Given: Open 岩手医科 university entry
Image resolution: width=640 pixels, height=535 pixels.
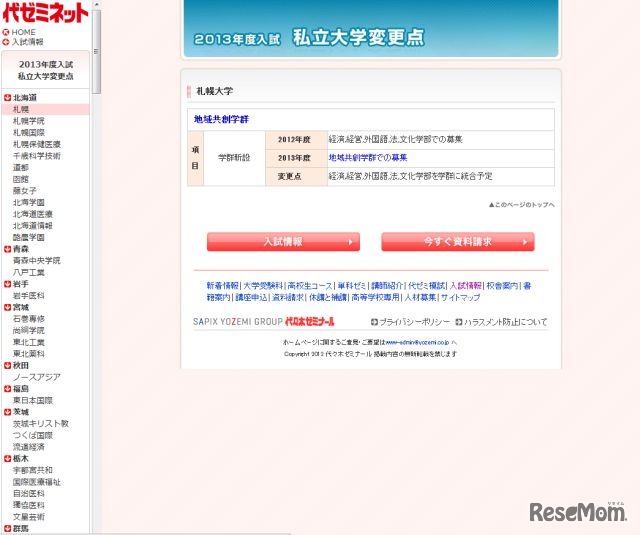Looking at the screenshot, I should pyautogui.click(x=29, y=295).
